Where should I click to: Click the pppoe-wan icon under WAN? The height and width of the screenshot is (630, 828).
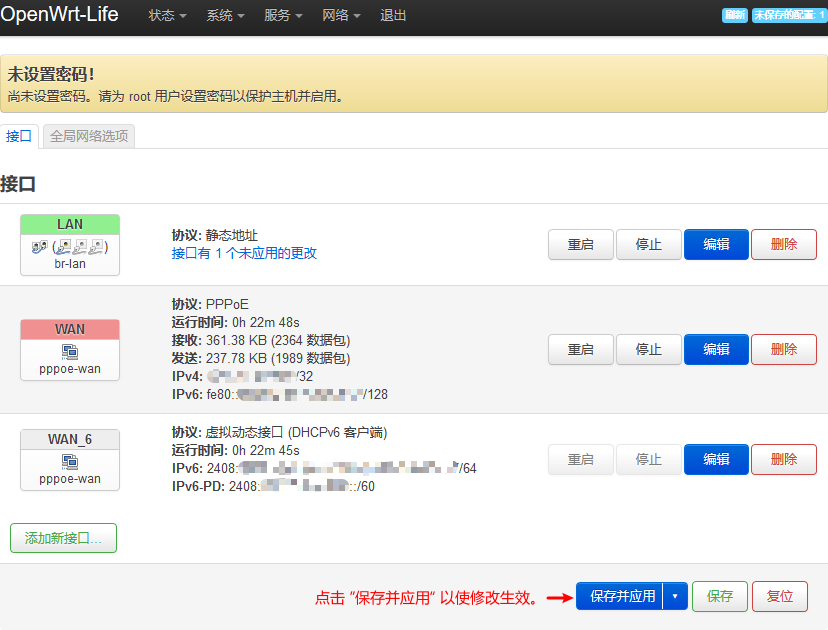tap(70, 351)
